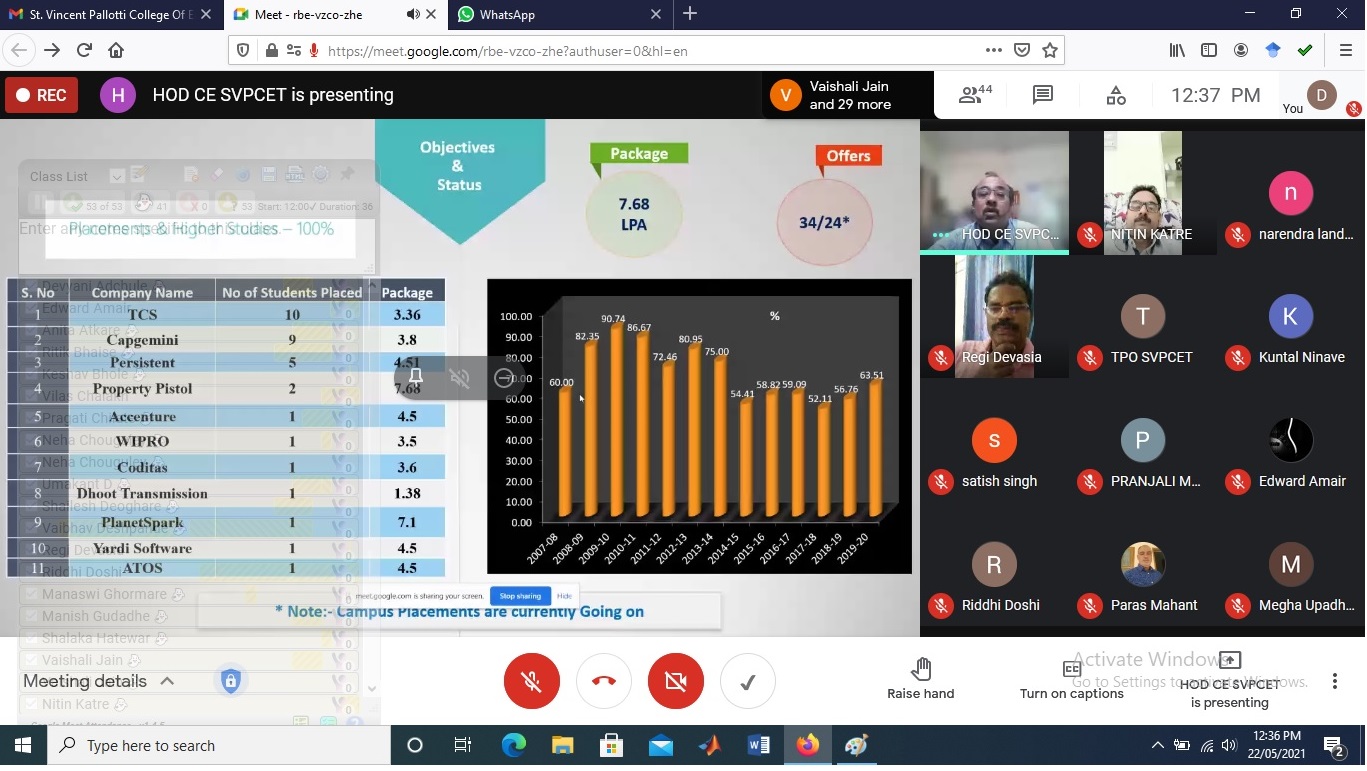Switch to the St. Vincent Pallotti Gmail tab

tap(110, 15)
